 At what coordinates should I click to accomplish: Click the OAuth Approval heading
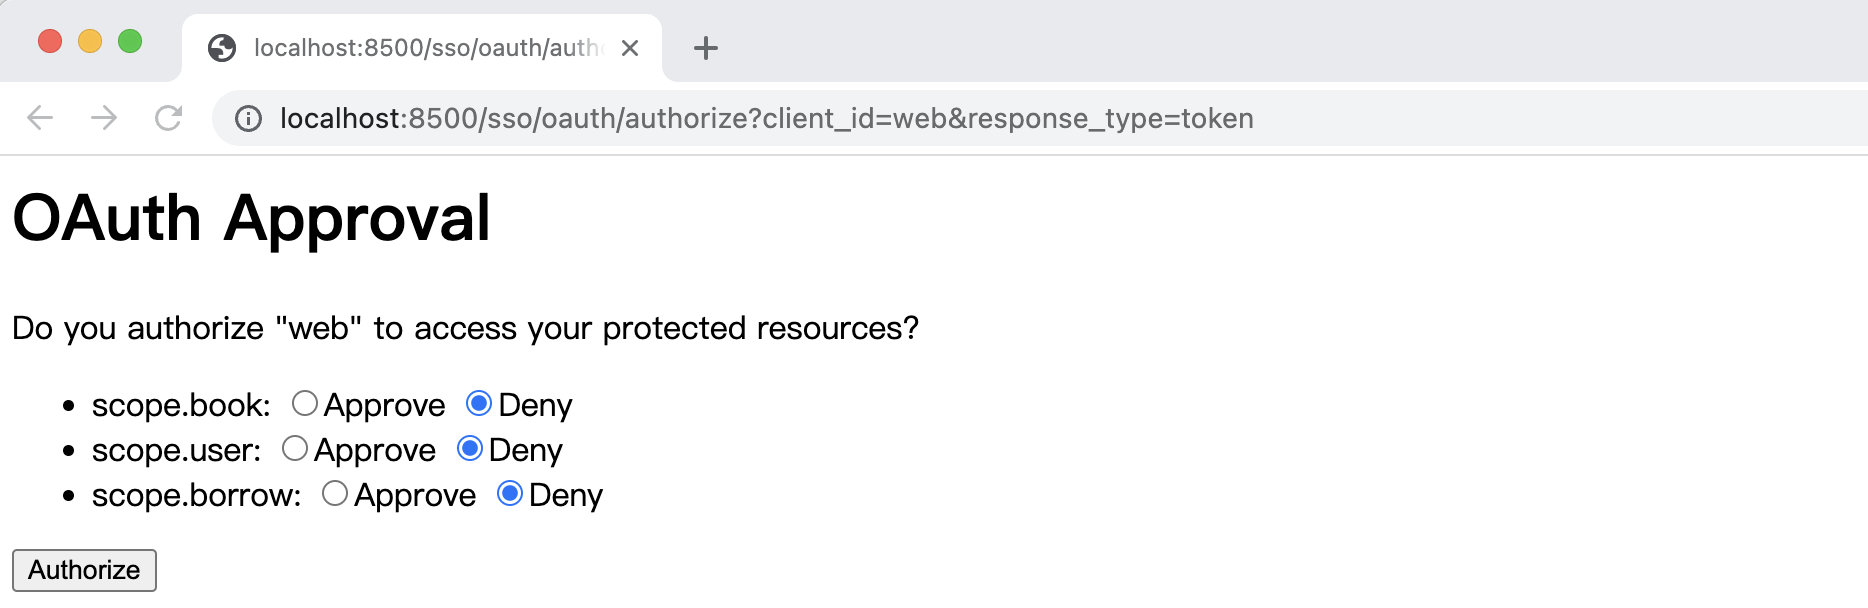coord(251,218)
